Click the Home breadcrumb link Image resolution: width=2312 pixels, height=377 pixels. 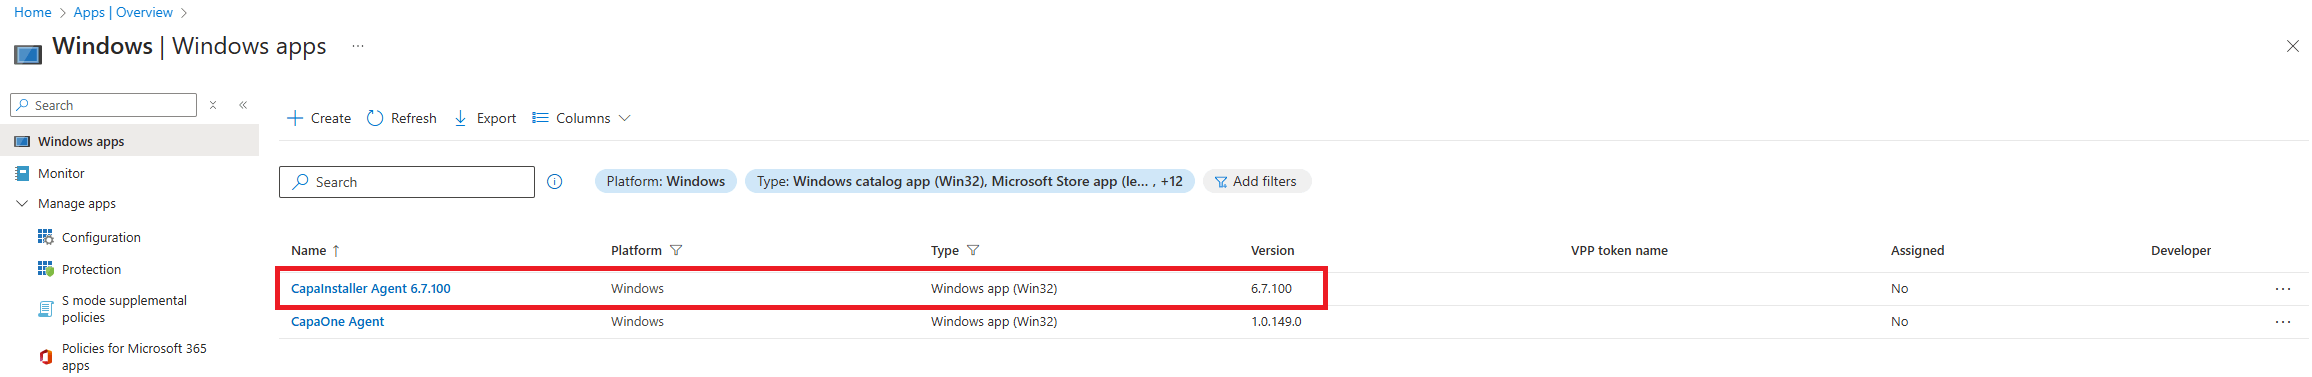[x=33, y=12]
